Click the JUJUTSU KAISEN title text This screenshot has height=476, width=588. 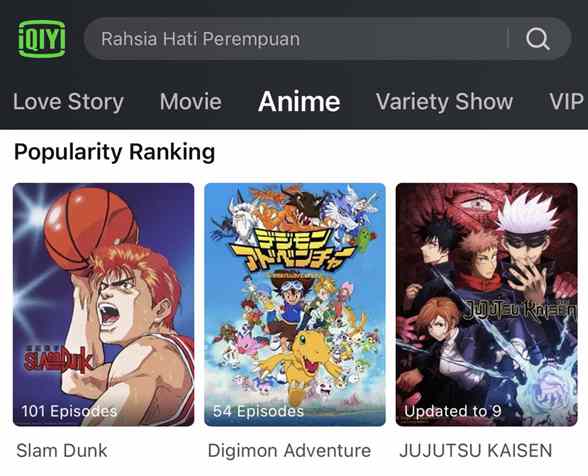coord(476,450)
